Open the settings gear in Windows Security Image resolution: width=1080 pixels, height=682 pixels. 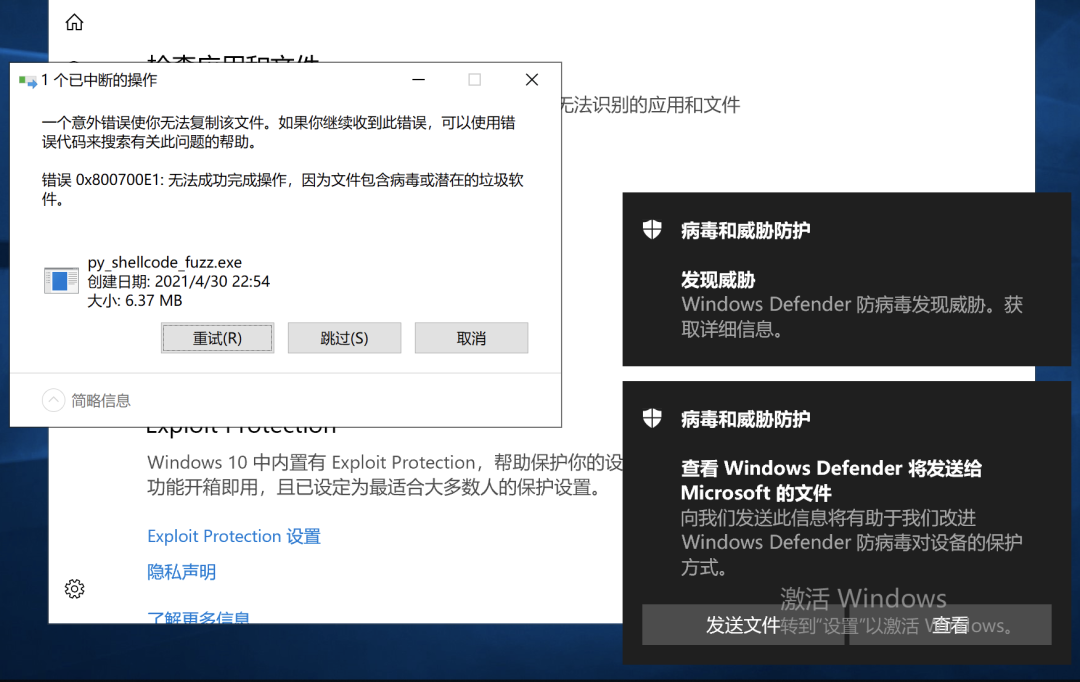click(74, 589)
